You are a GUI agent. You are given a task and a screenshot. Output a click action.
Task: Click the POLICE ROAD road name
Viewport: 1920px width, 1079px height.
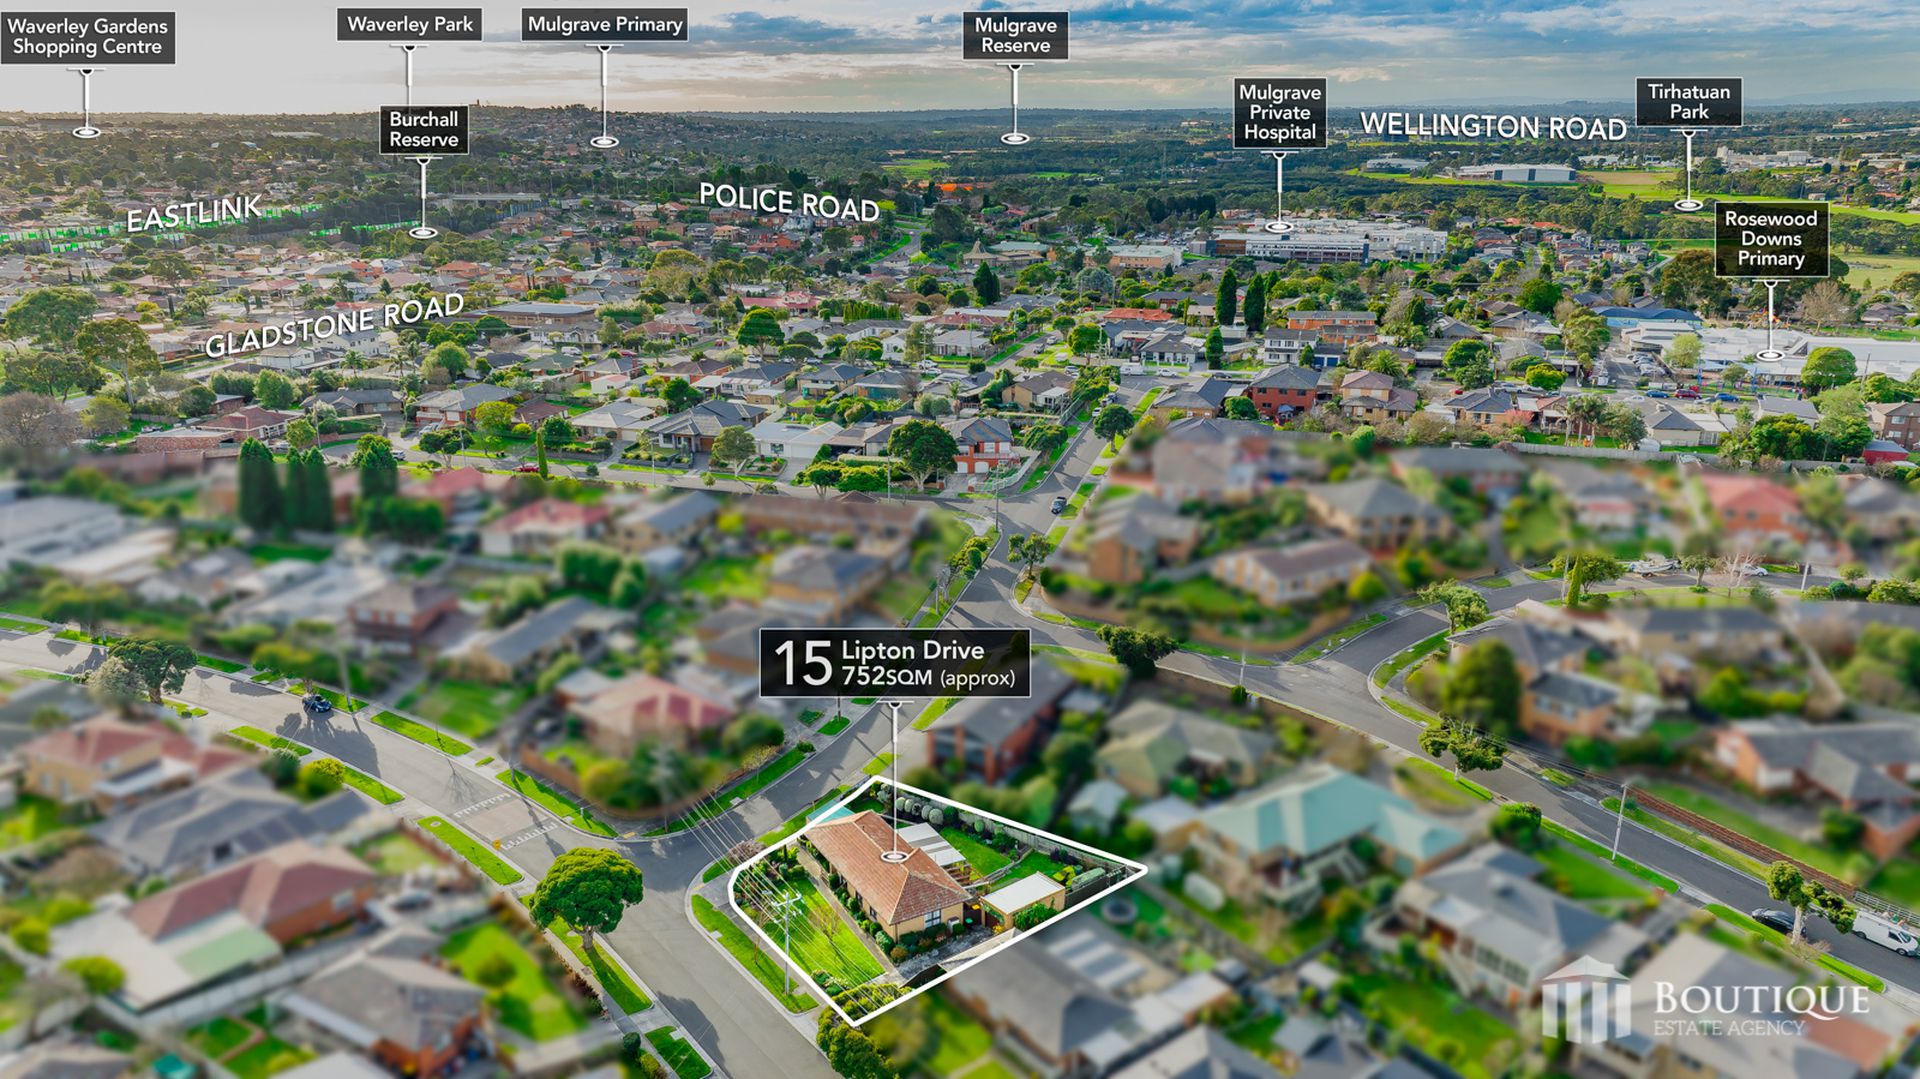pos(788,201)
